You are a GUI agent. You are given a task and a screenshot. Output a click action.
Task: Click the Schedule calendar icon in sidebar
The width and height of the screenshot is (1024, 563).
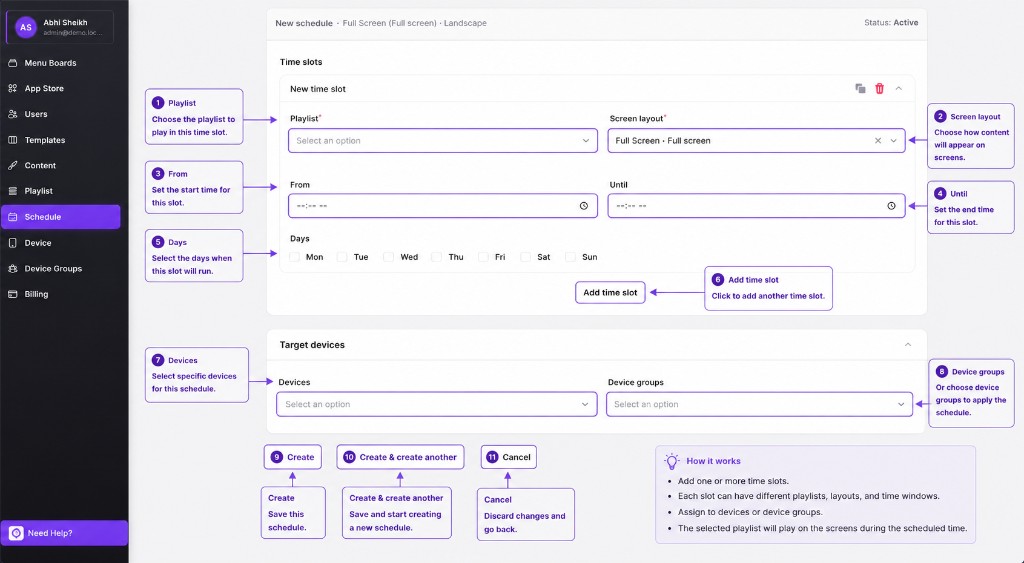tap(12, 217)
